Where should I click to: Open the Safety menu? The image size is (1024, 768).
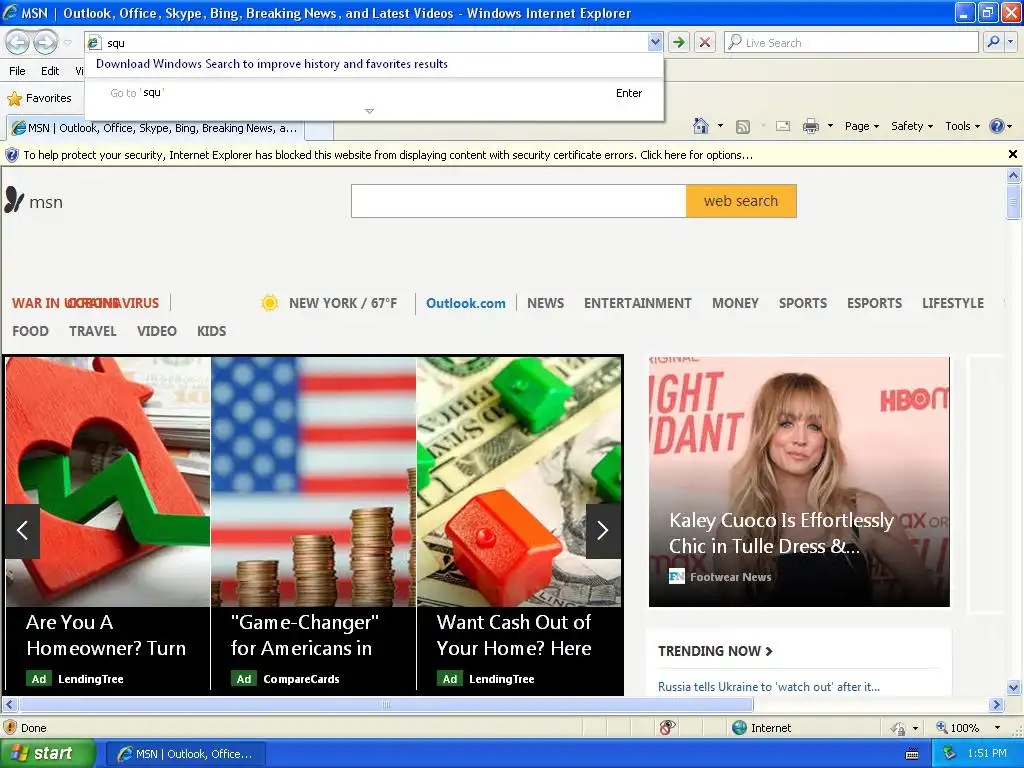pyautogui.click(x=912, y=126)
